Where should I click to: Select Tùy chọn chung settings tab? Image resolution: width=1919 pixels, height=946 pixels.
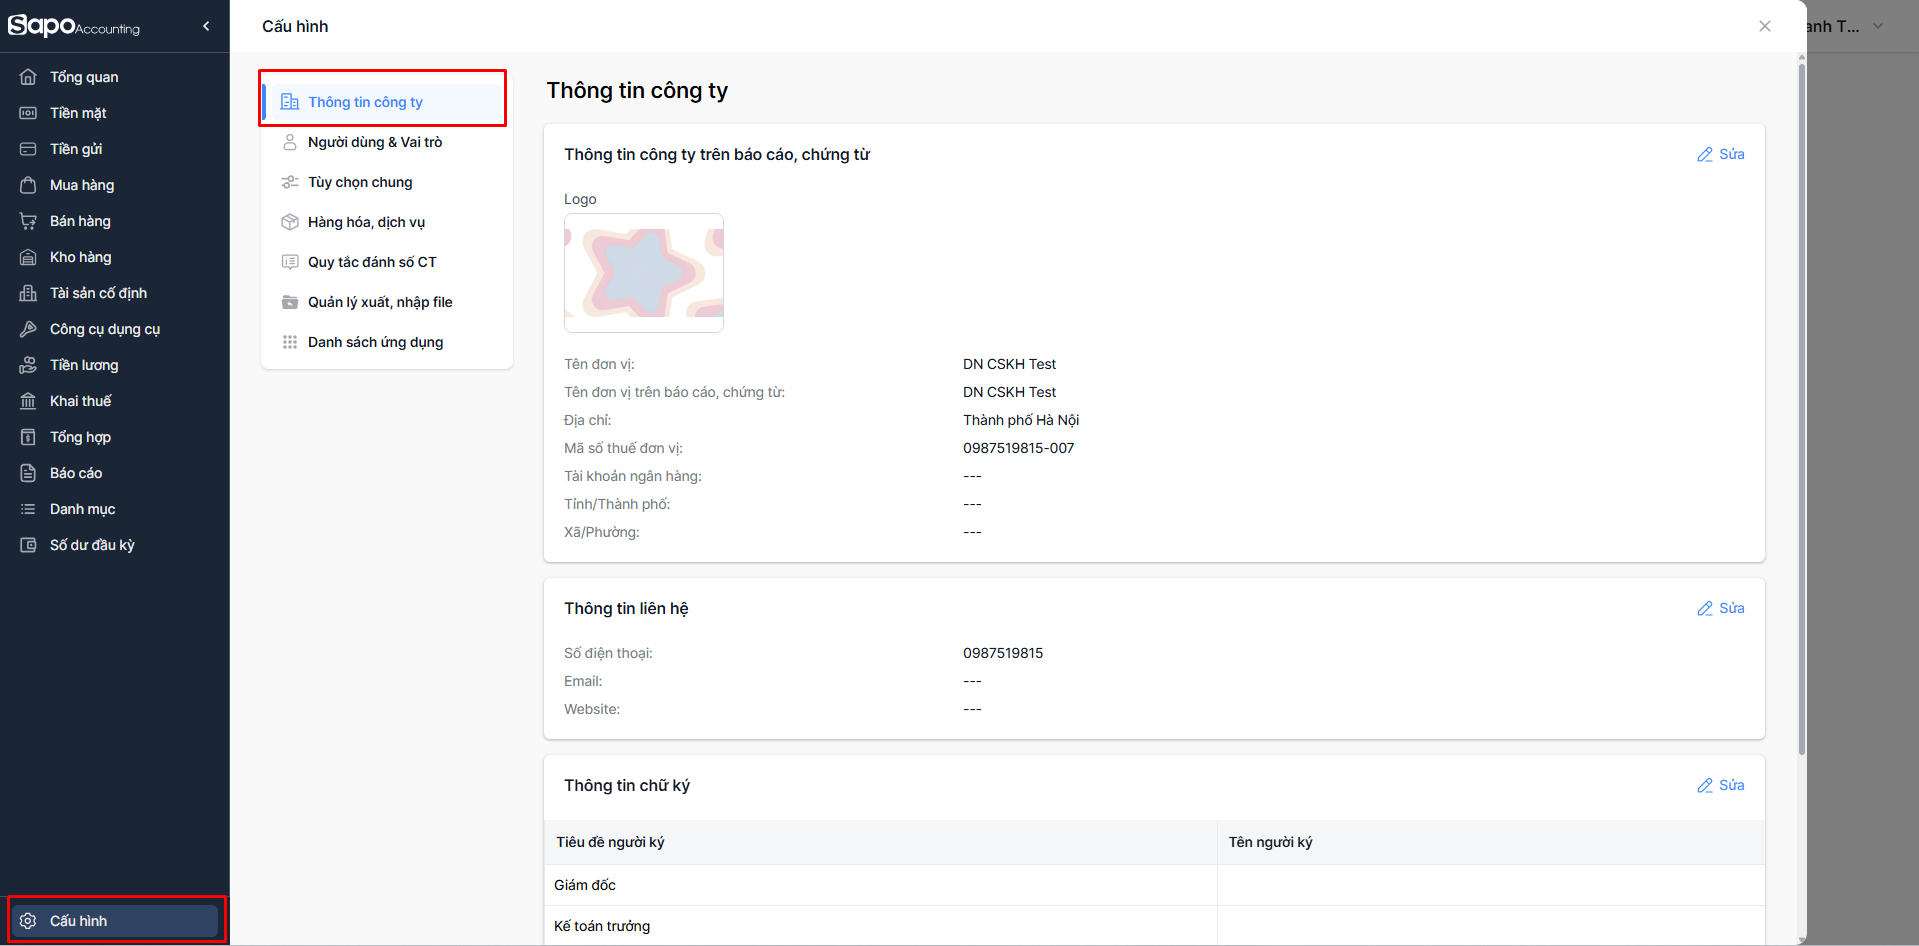[x=360, y=182]
